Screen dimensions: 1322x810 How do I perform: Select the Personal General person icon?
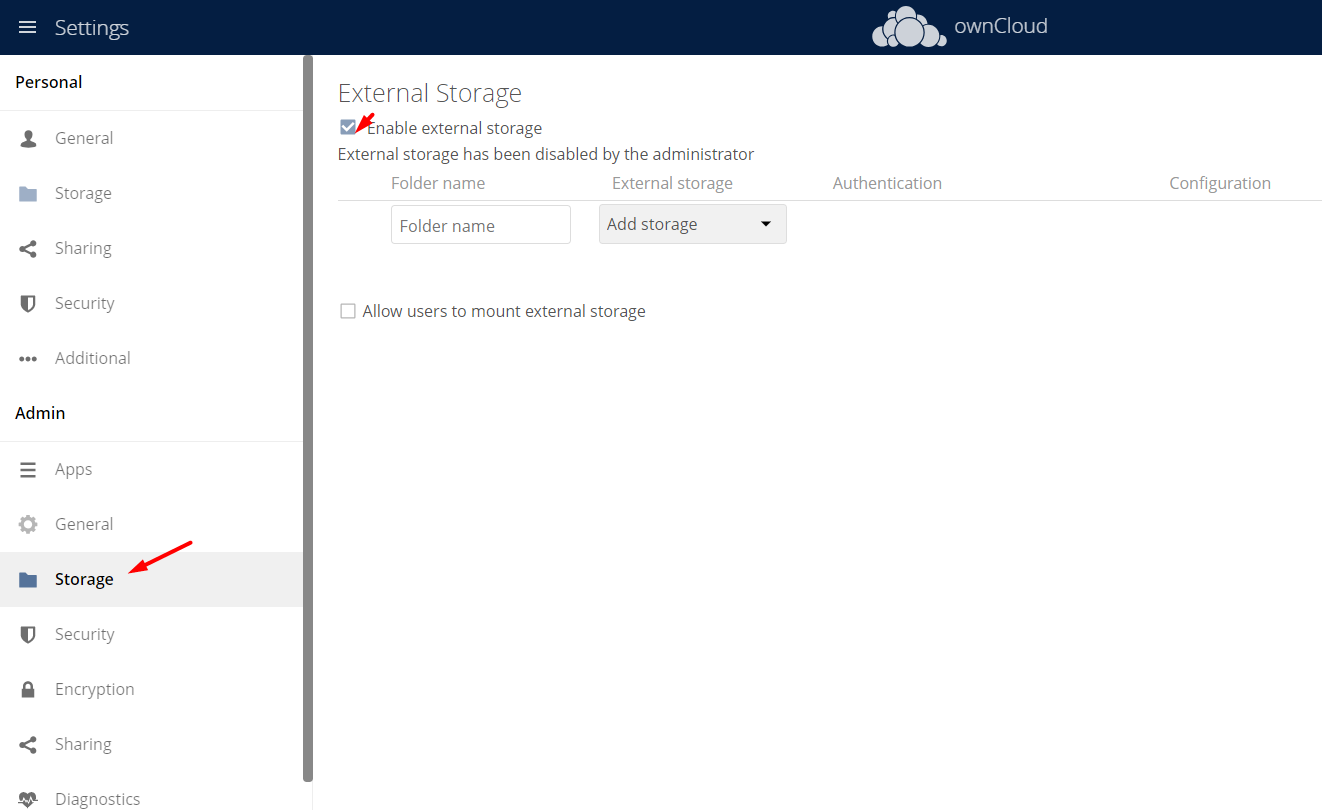pos(28,137)
